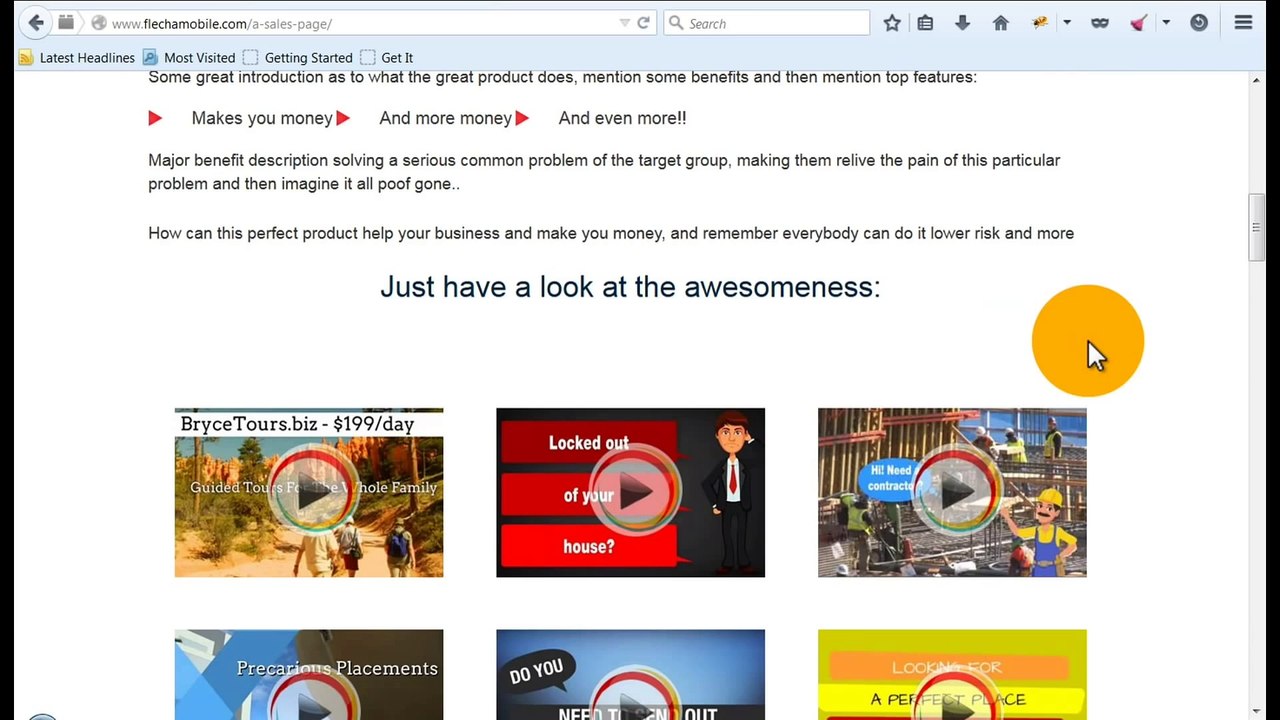Bookmark this page with the star icon
Viewport: 1280px width, 720px height.
[x=892, y=23]
